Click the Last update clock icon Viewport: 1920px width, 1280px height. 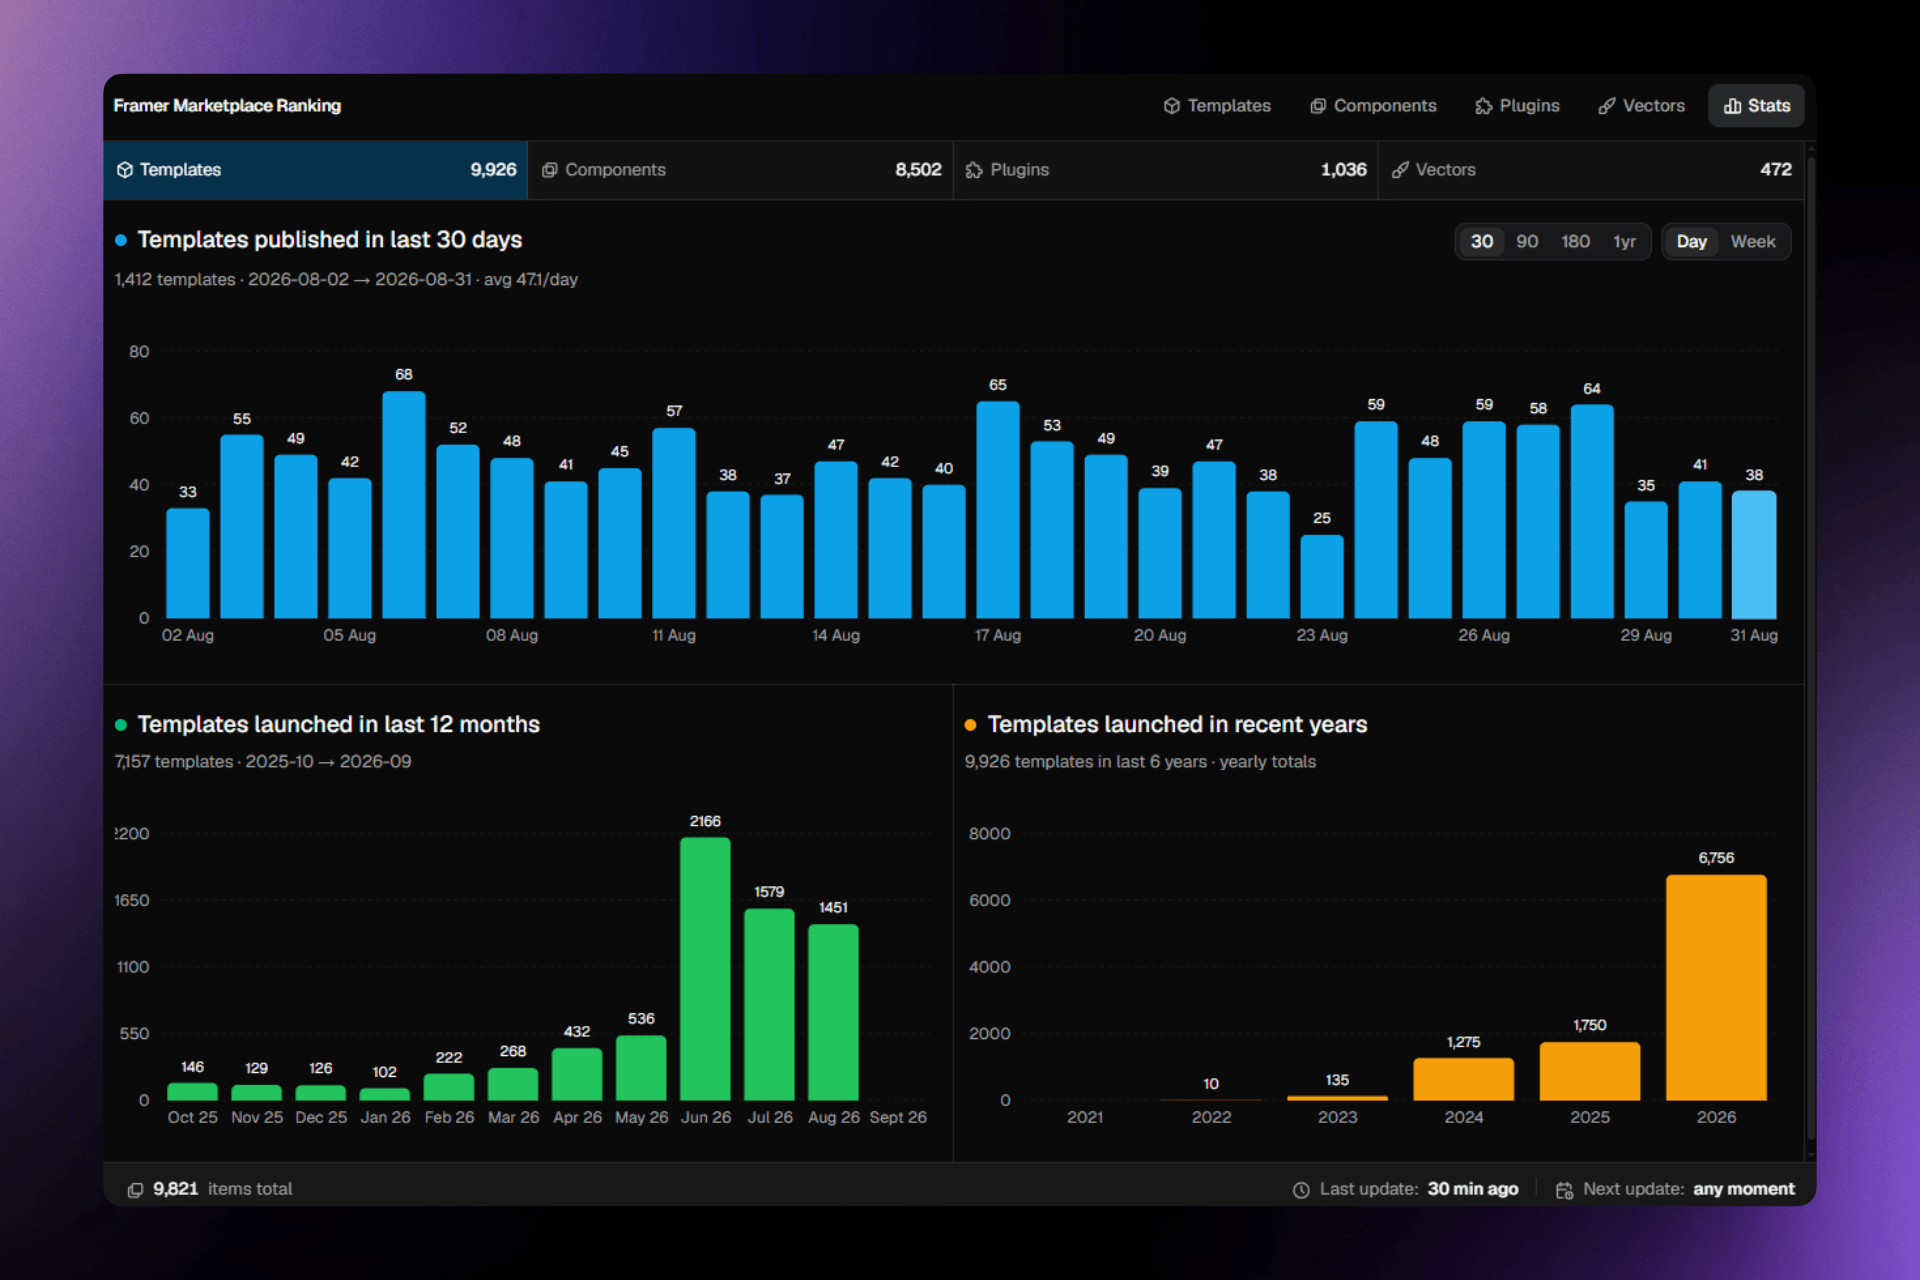coord(1301,1190)
